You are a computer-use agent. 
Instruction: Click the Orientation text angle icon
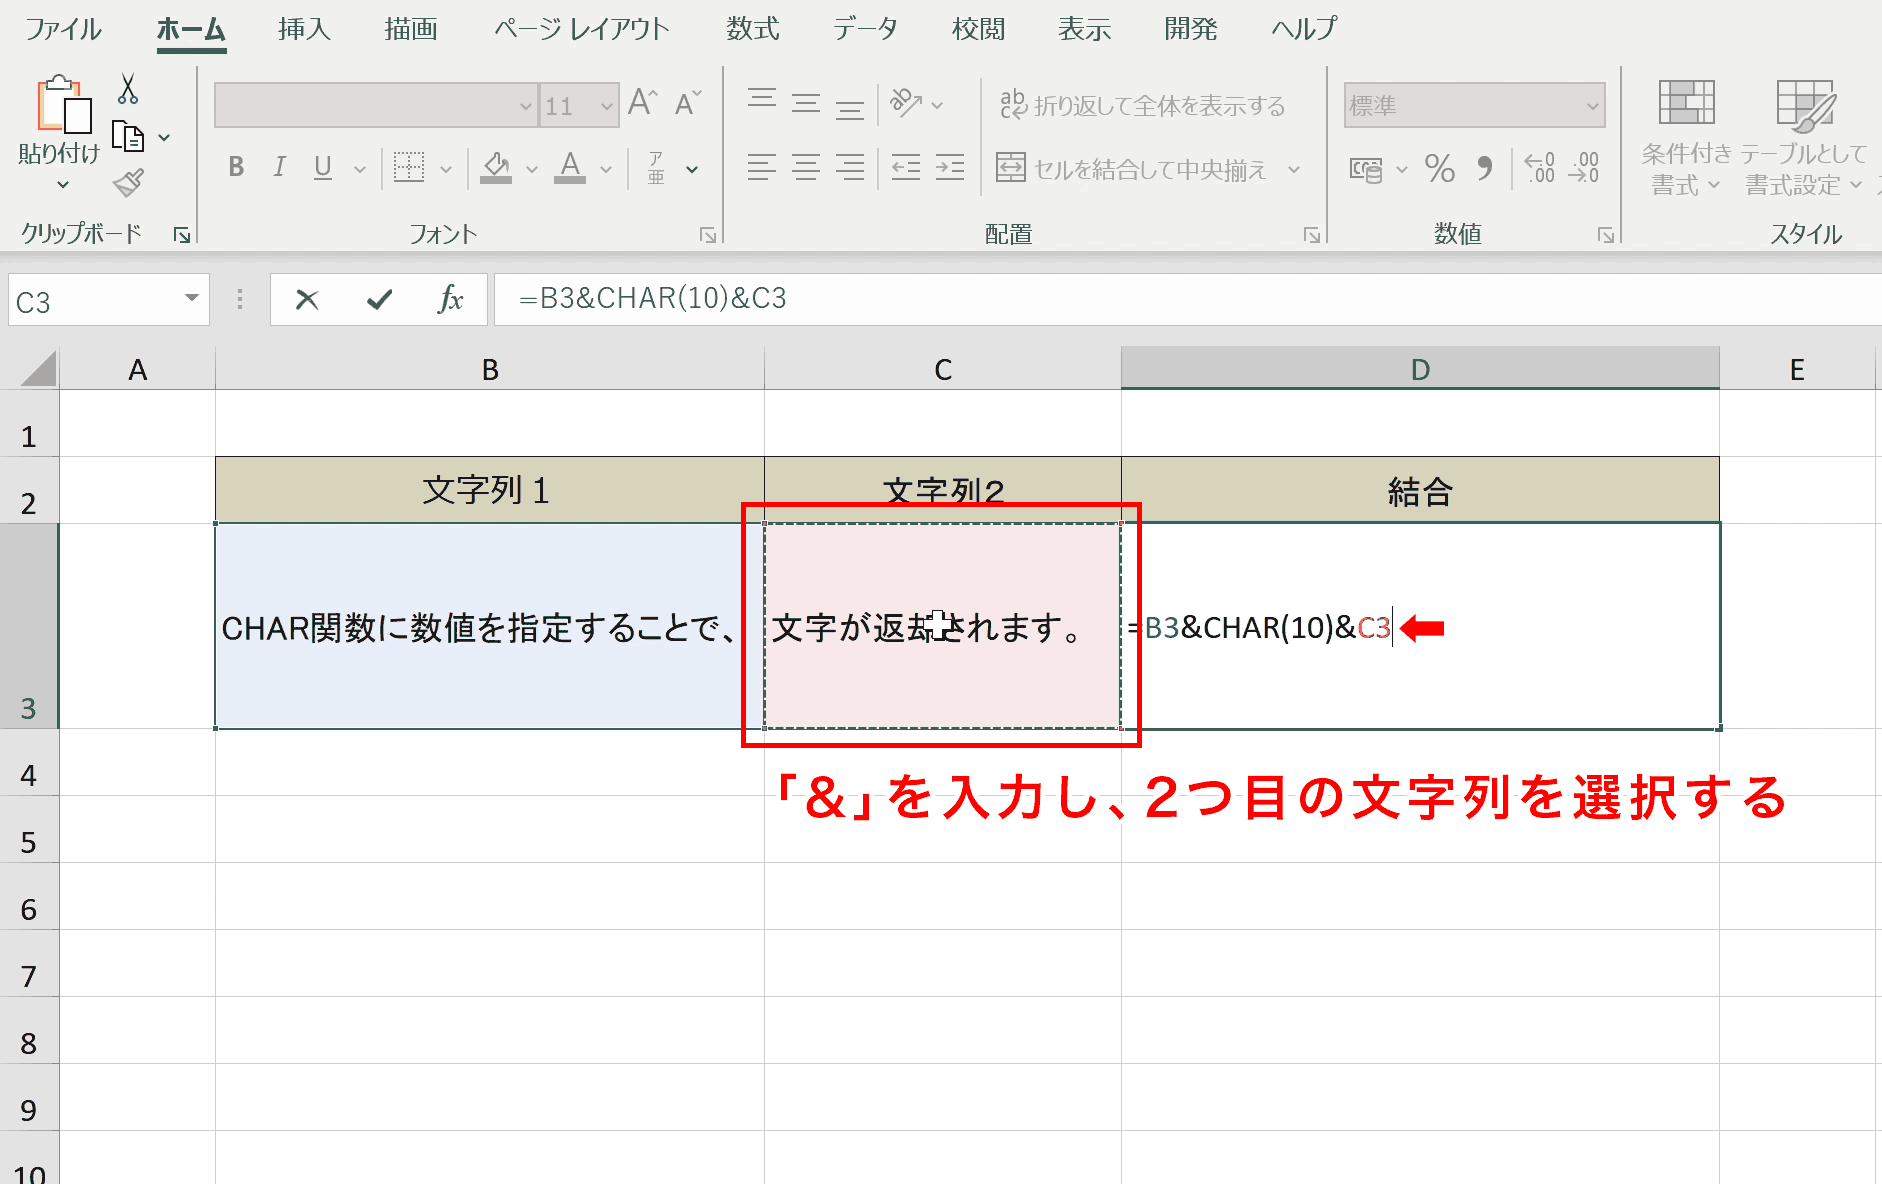pyautogui.click(x=906, y=102)
